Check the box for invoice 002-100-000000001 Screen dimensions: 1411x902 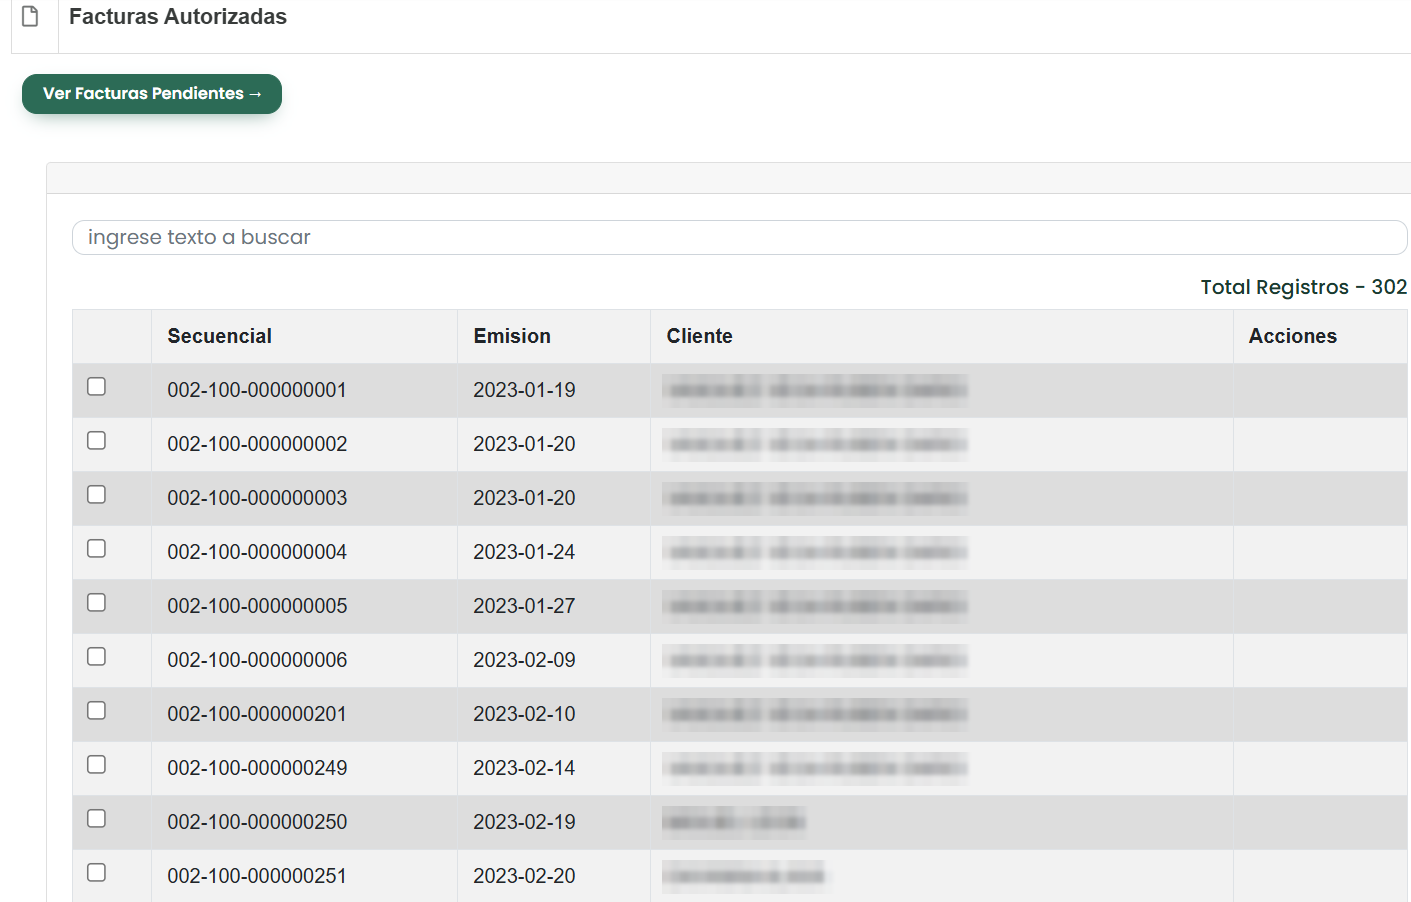(97, 387)
